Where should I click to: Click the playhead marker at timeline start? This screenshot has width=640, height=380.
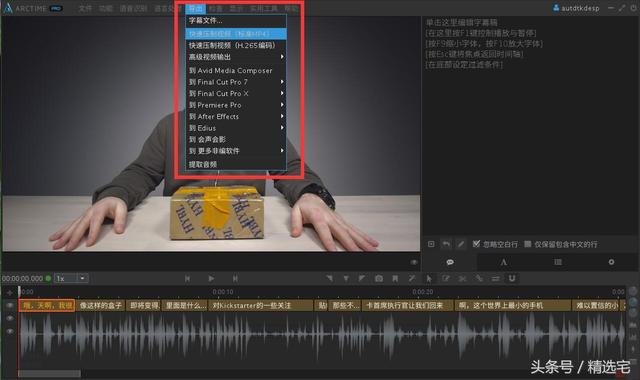(x=19, y=291)
